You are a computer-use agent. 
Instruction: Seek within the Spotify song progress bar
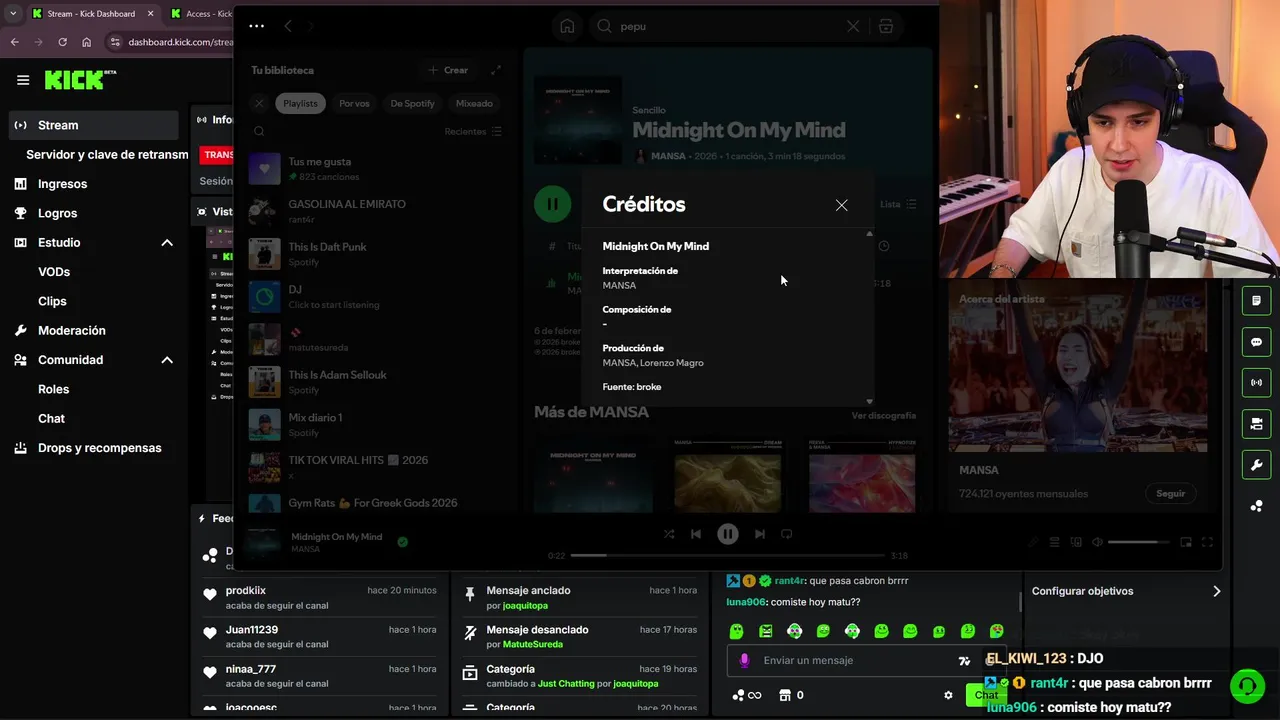point(727,555)
